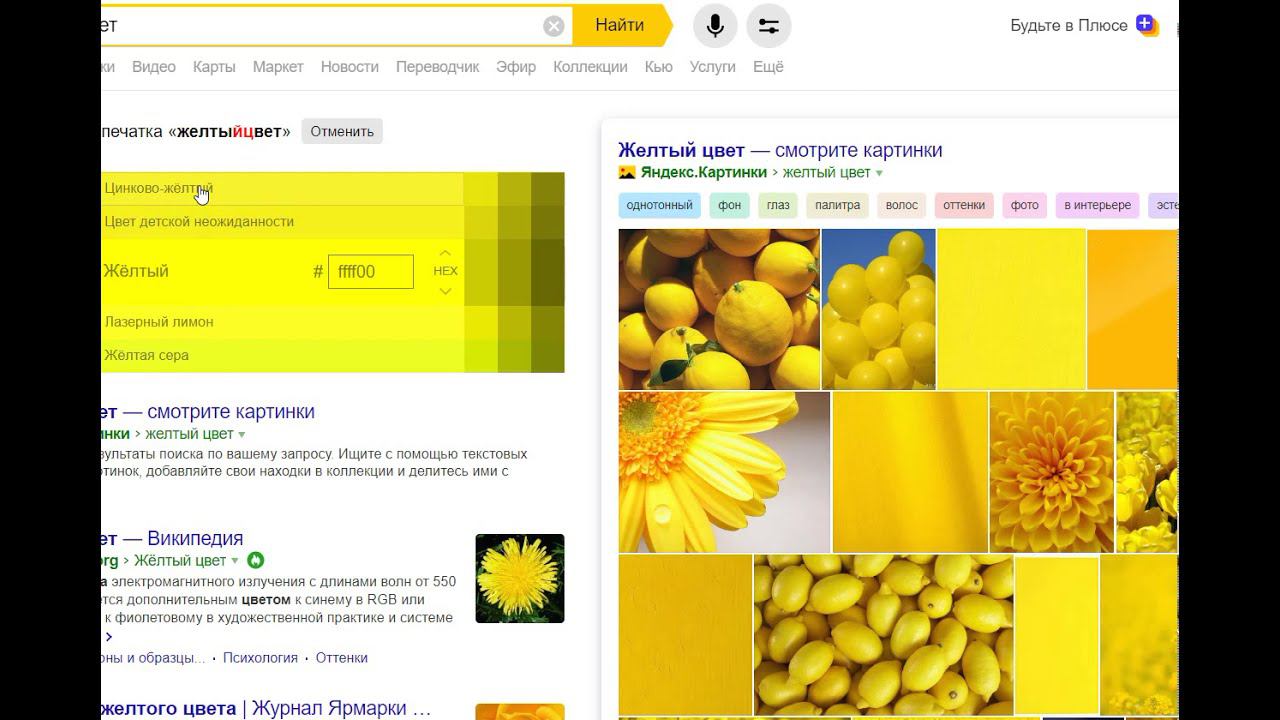The height and width of the screenshot is (720, 1280).
Task: Open the Услуги tab
Action: tap(712, 67)
